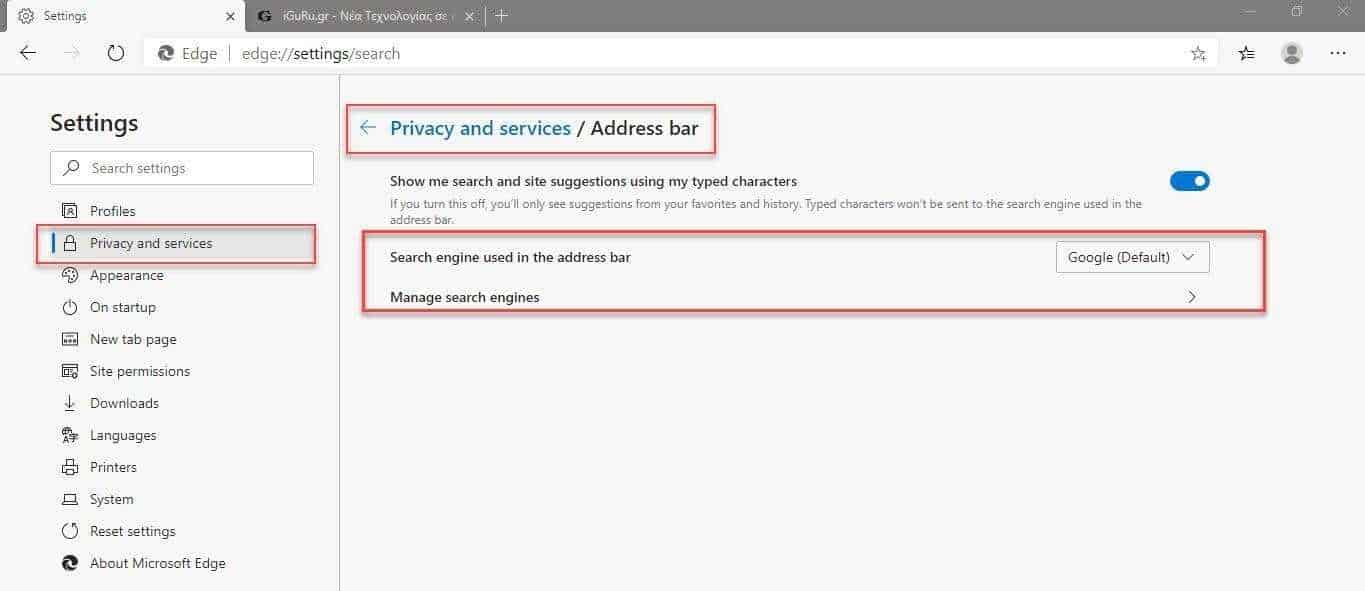Click the Privacy and services breadcrumb link
The image size is (1365, 591).
tap(480, 128)
